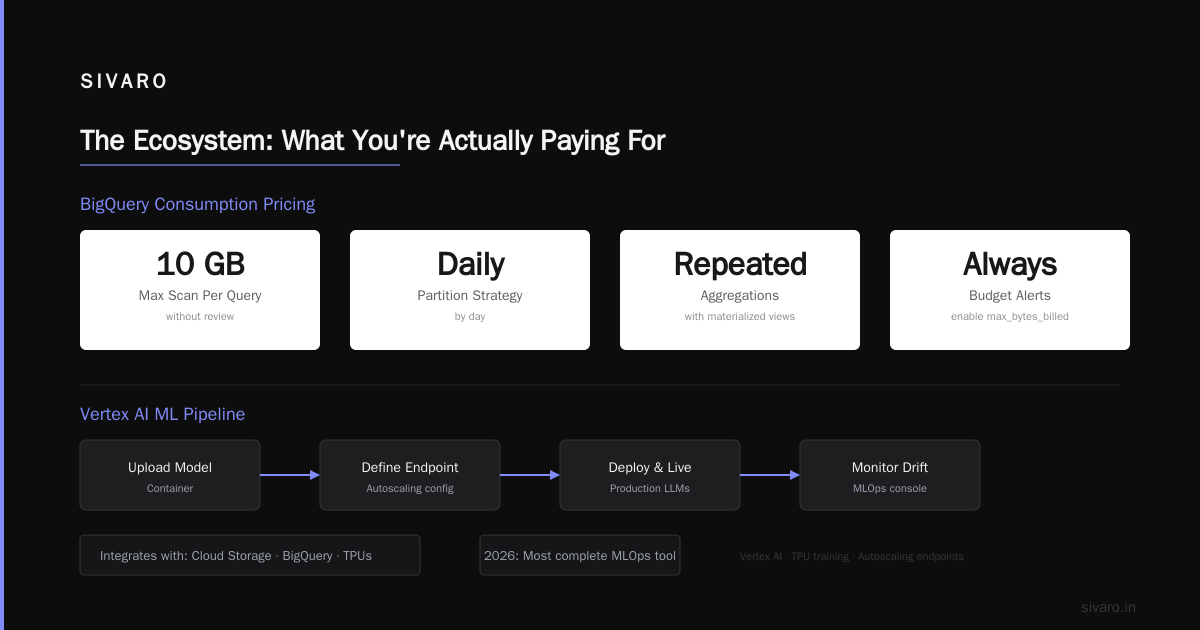Screen dimensions: 1200x630
Task: Click the Ecosystem slide title
Action: (x=373, y=141)
